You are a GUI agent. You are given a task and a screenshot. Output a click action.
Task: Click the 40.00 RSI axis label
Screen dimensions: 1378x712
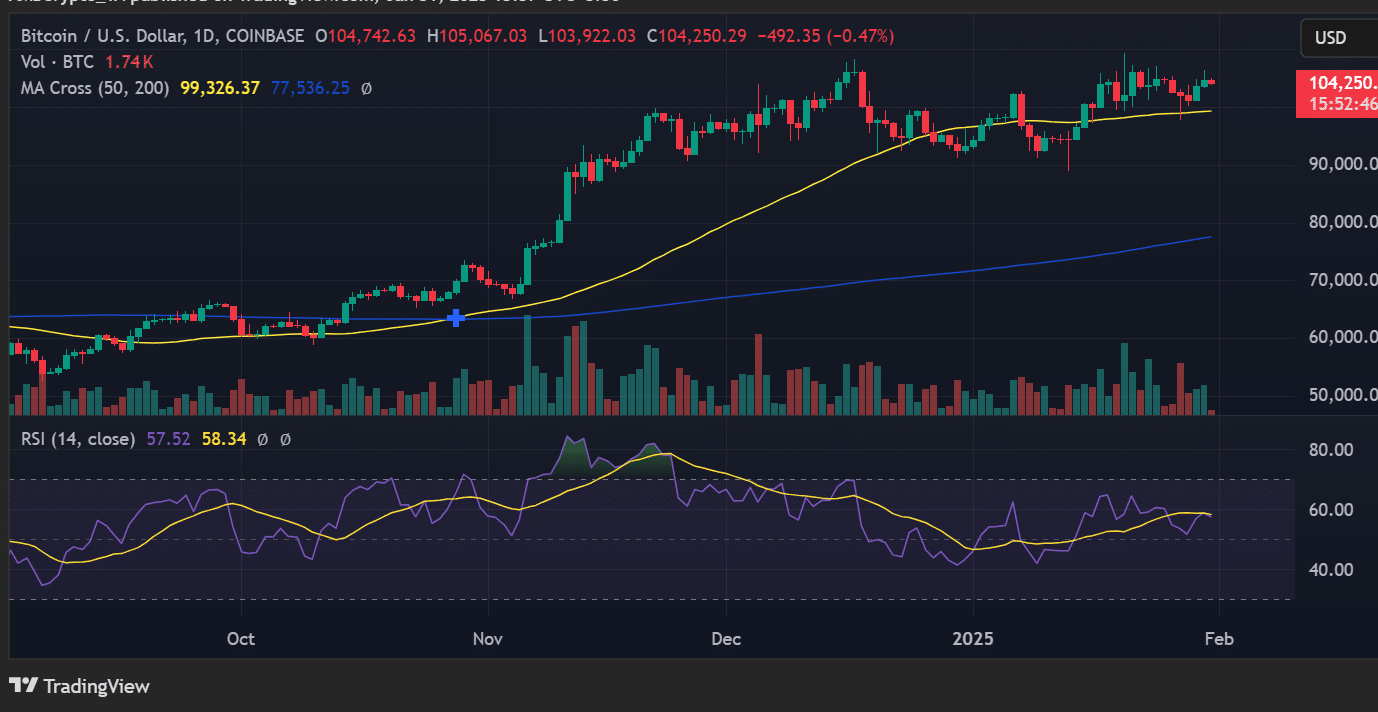click(x=1330, y=570)
